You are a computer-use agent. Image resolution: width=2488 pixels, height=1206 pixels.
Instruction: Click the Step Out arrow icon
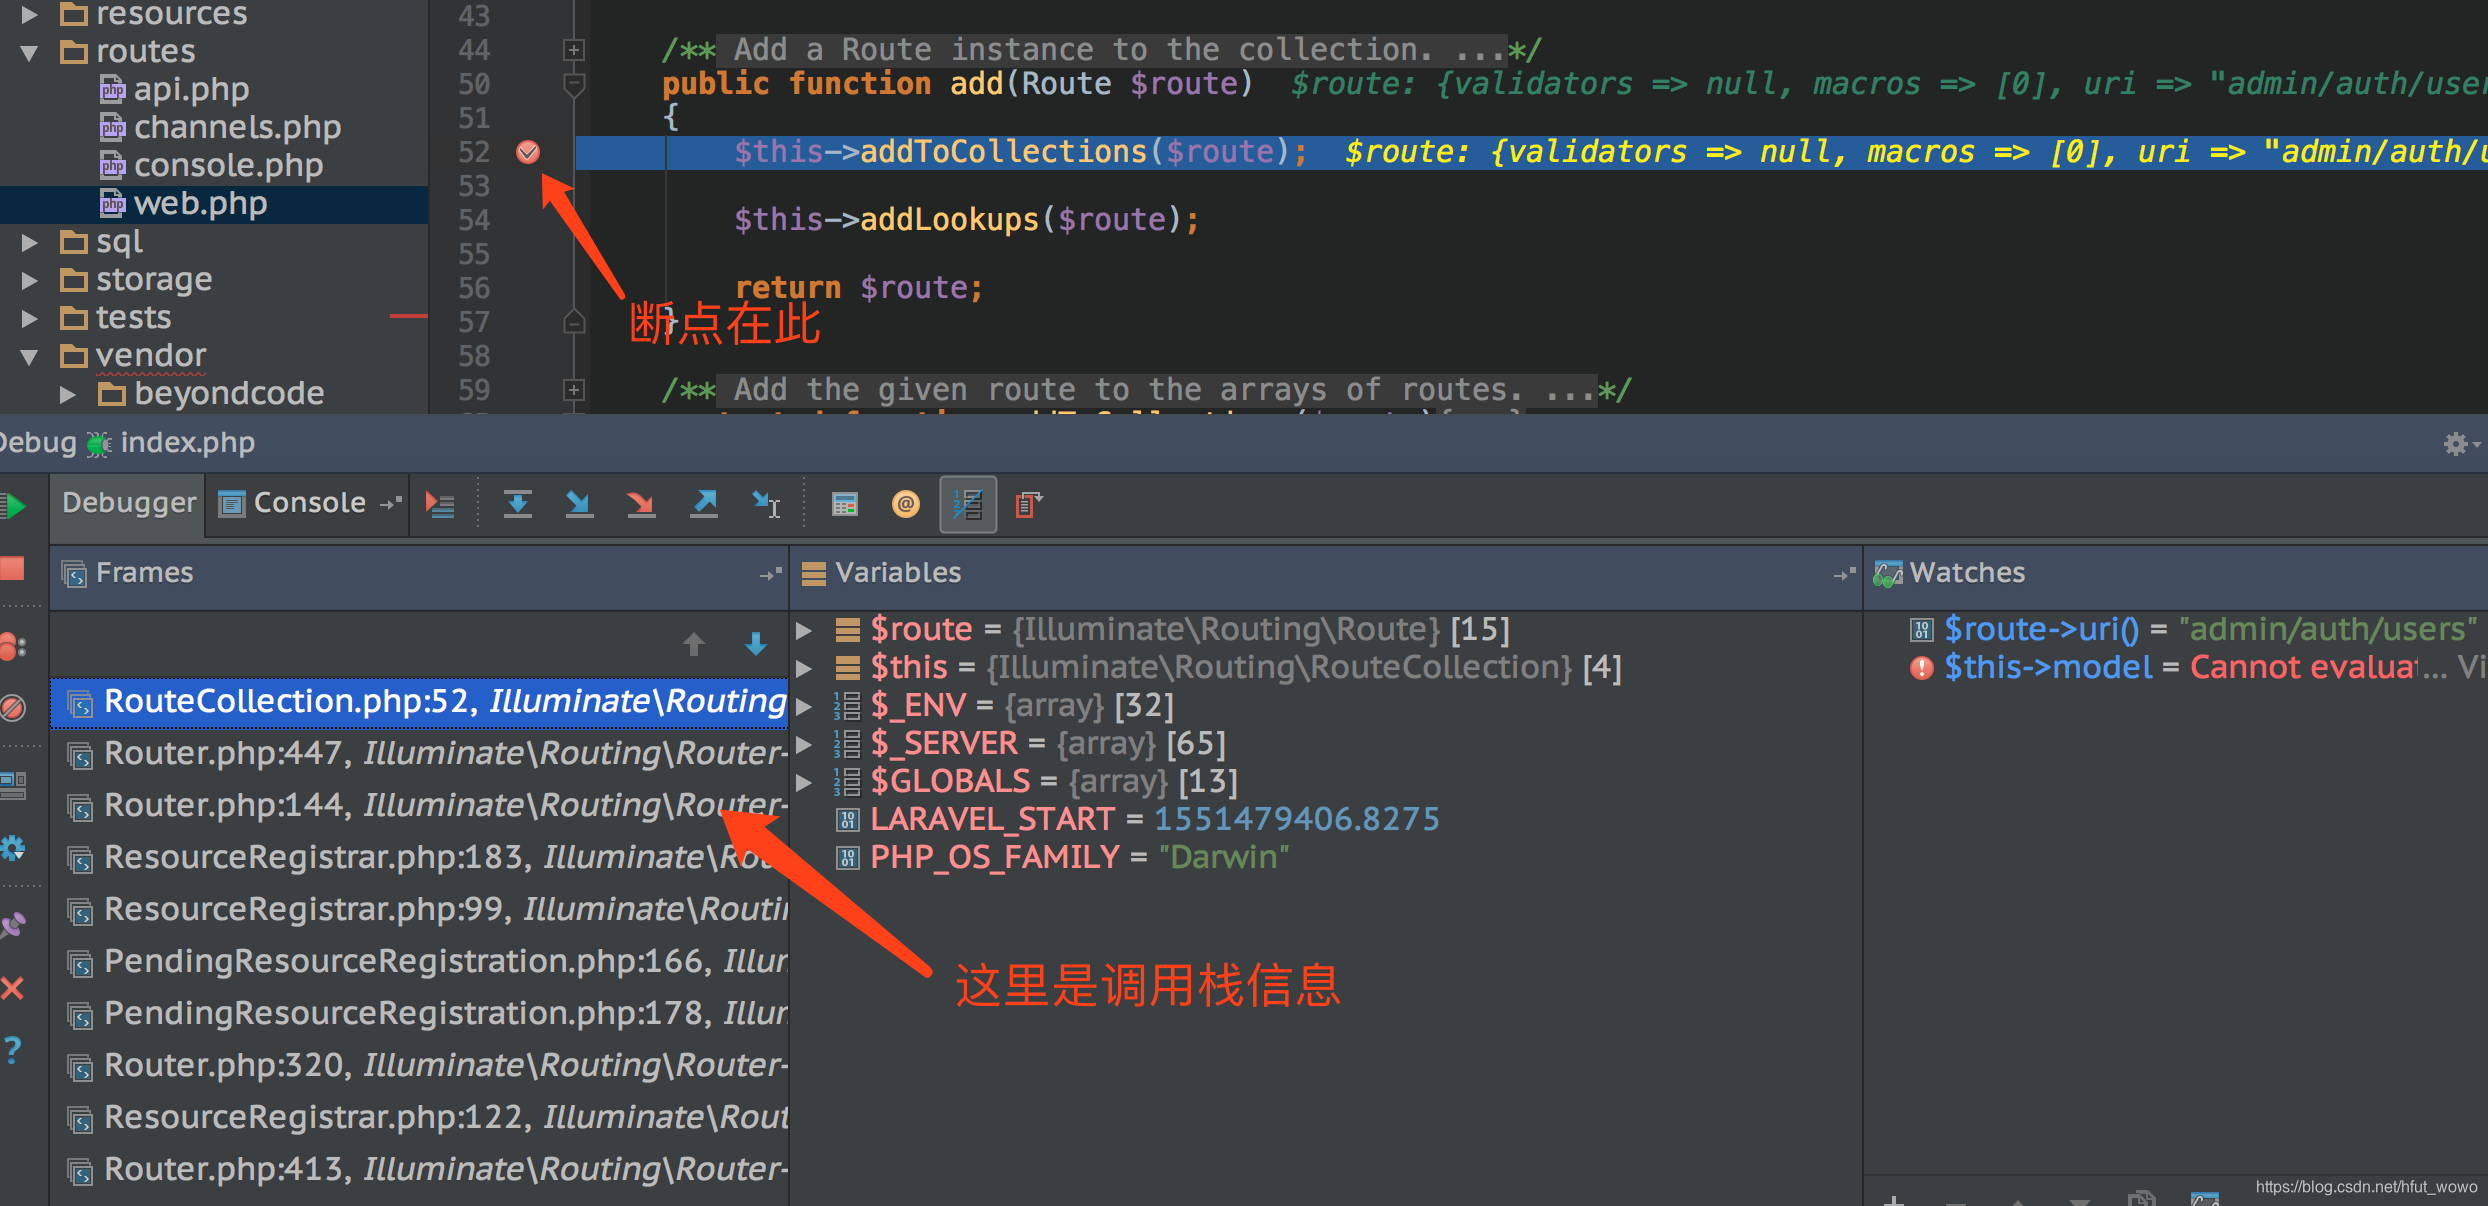704,504
